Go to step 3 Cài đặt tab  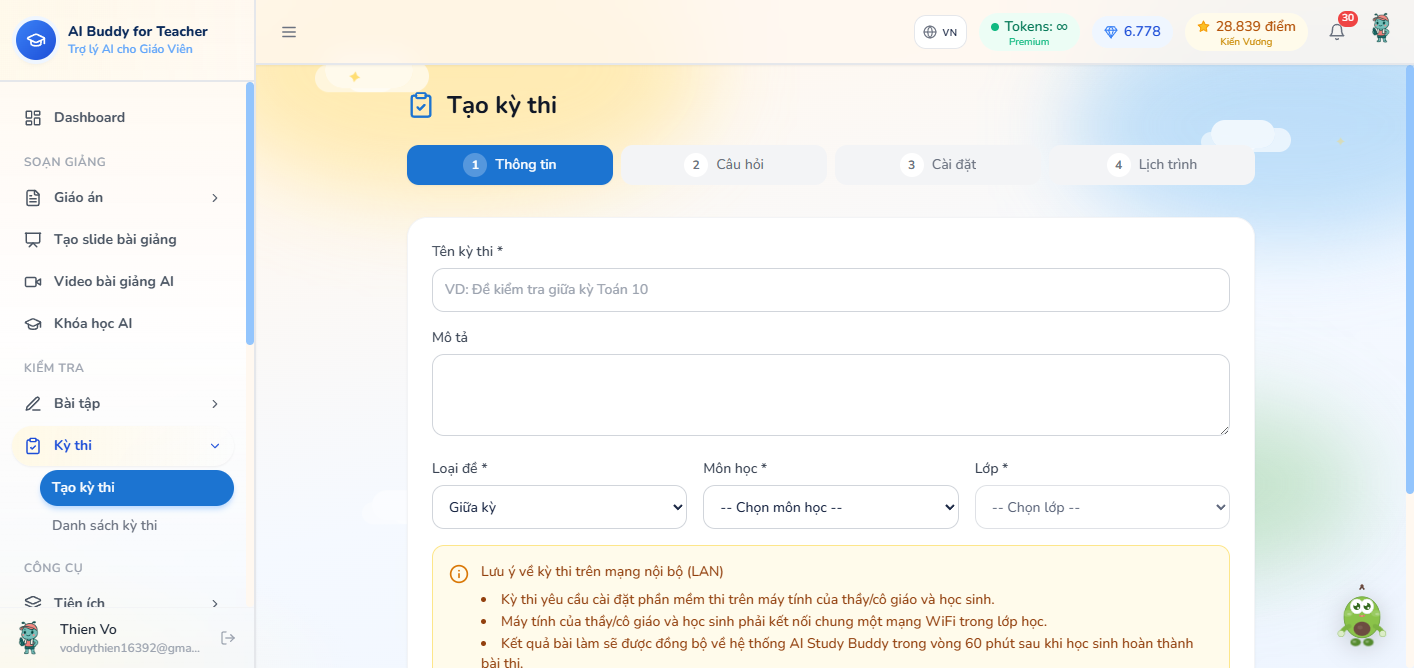coord(938,165)
